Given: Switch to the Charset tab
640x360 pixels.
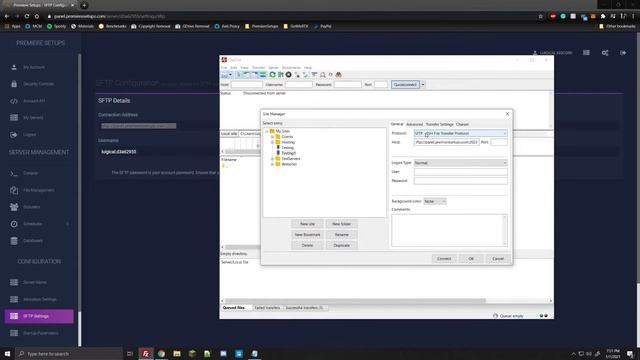Looking at the screenshot, I should pos(462,124).
